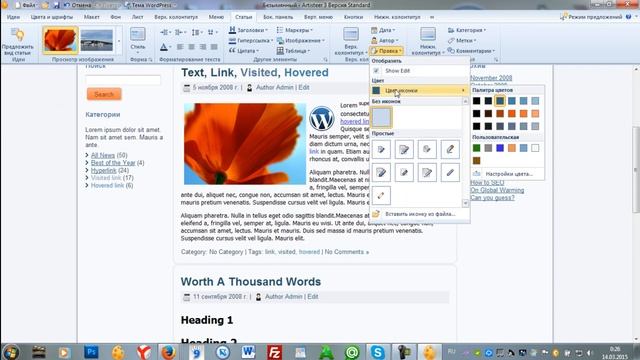Switch to the Макет ribbon tab

[x=91, y=17]
